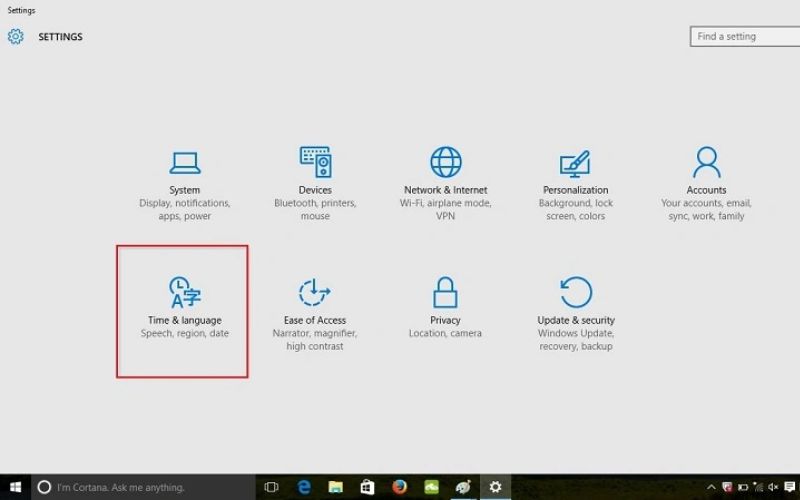
Task: Click the Settings gear icon beside SETTINGS title
Action: pos(15,37)
